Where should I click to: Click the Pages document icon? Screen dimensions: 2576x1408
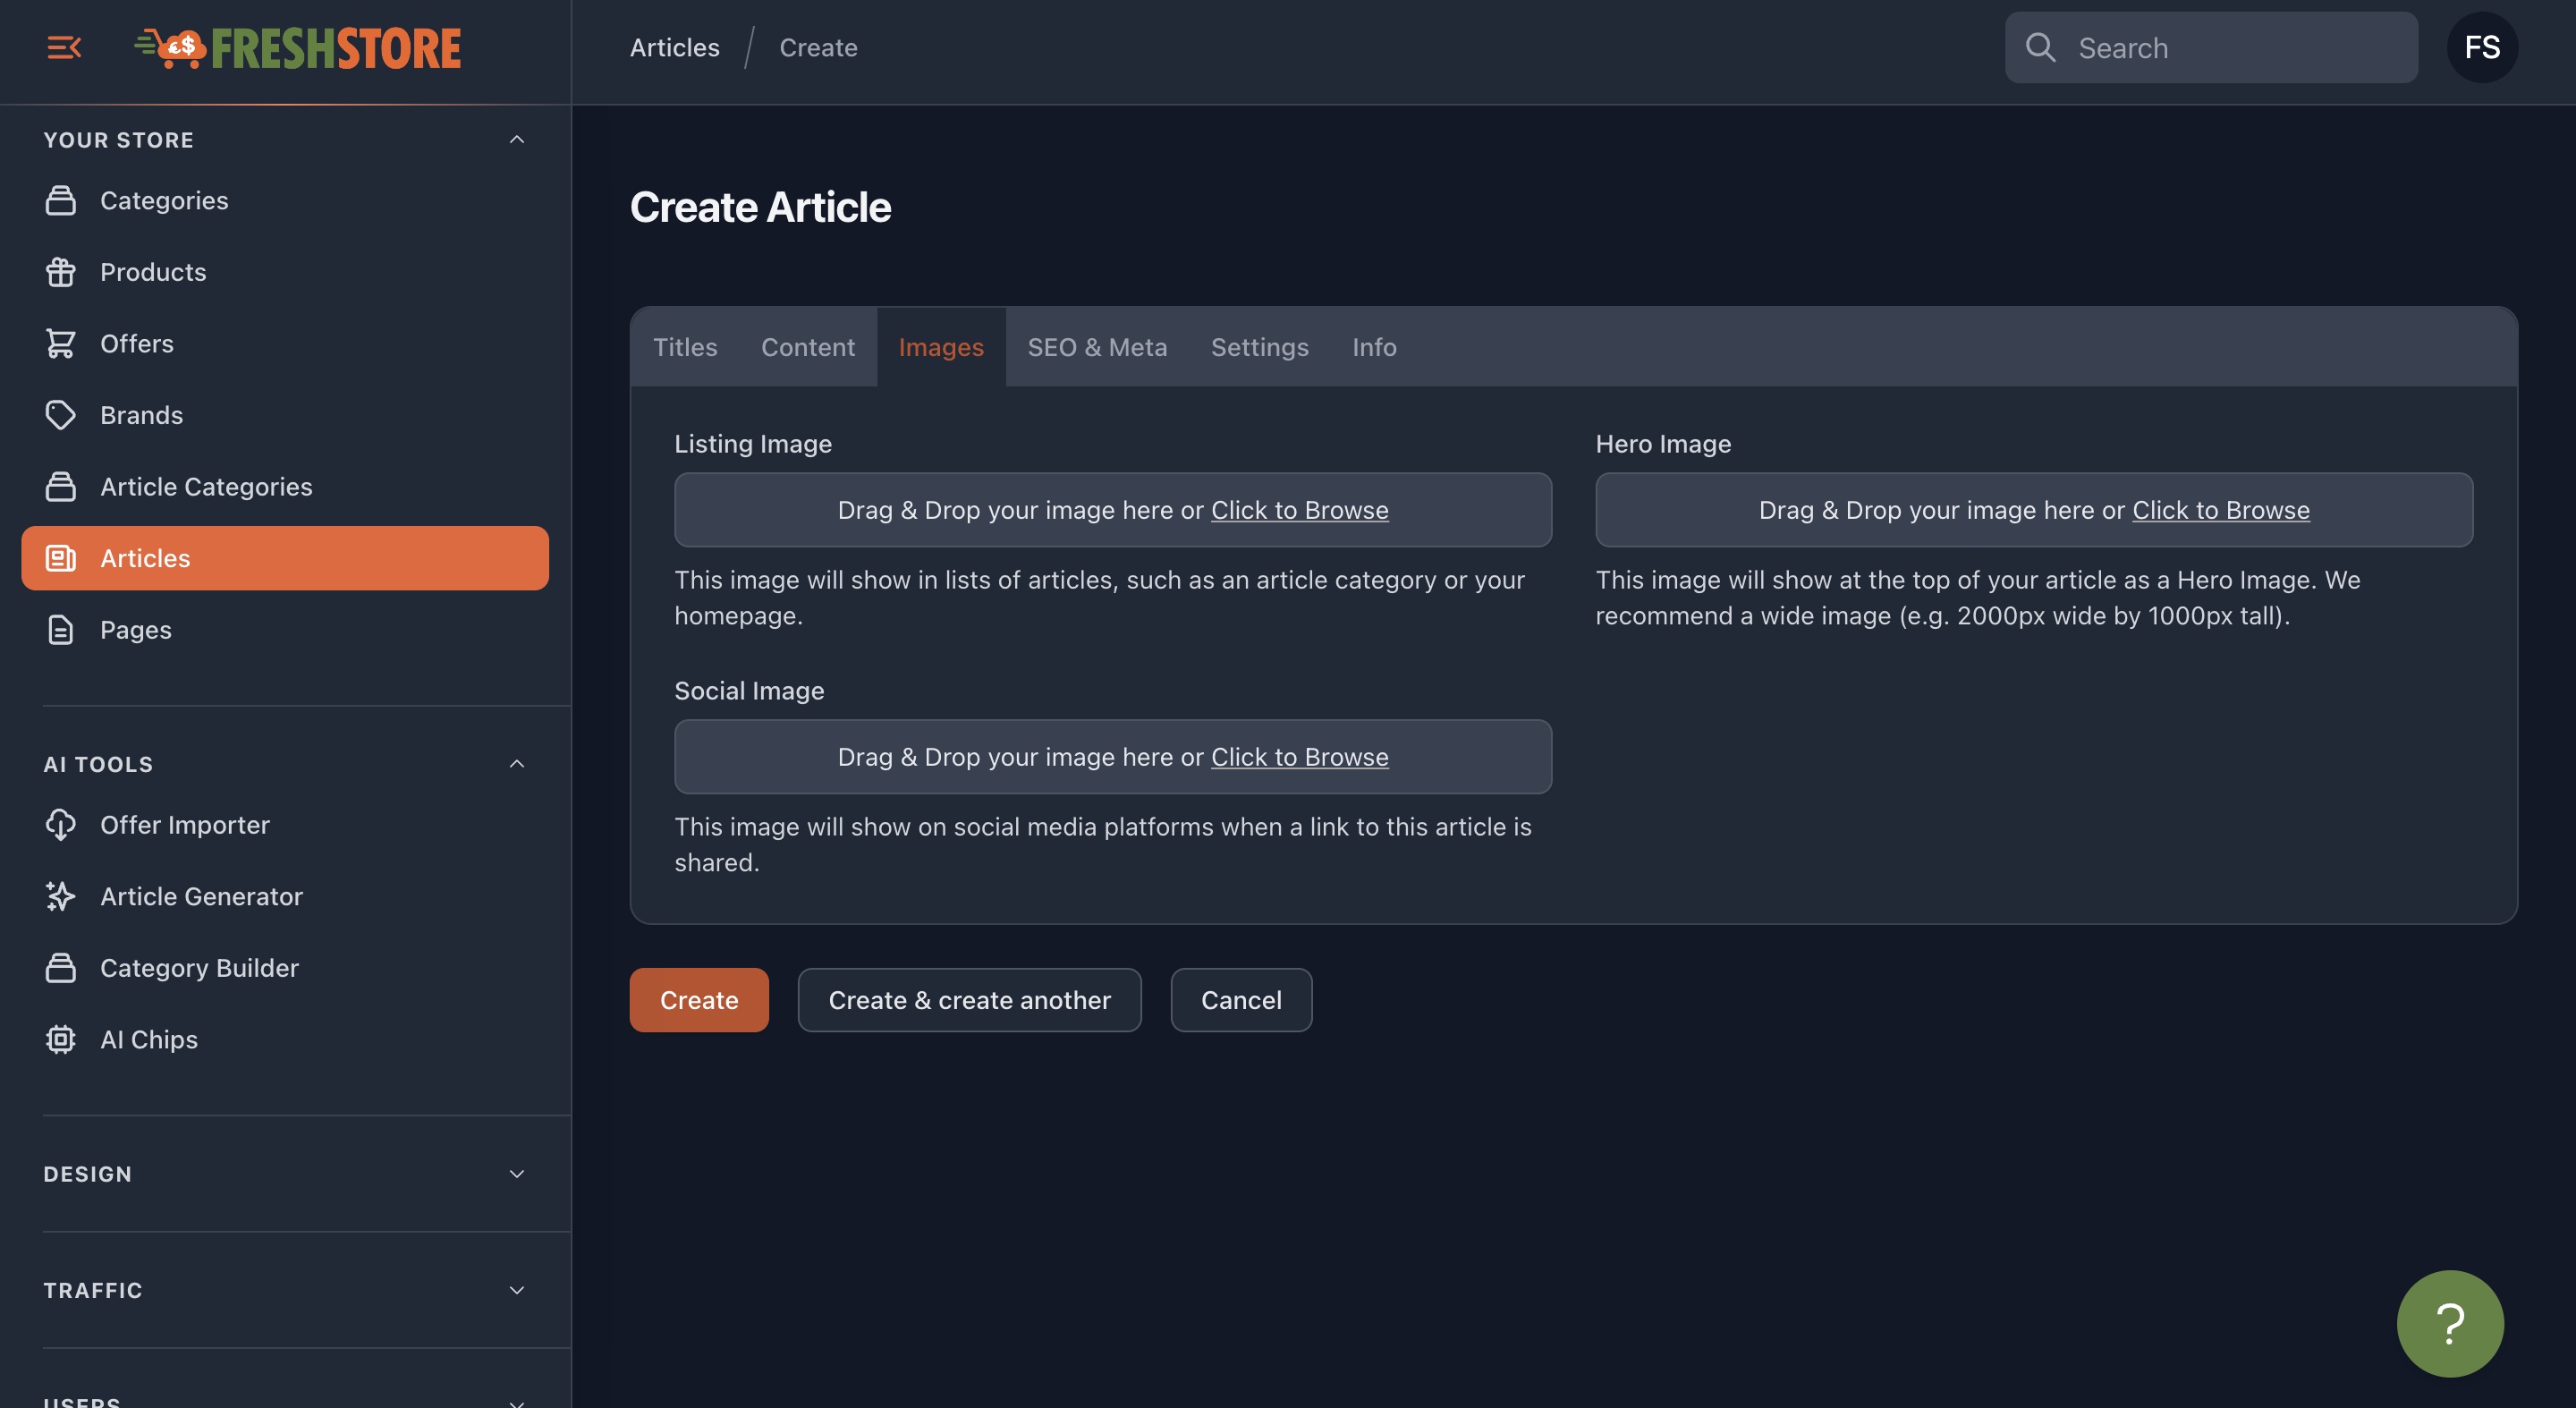(x=60, y=630)
